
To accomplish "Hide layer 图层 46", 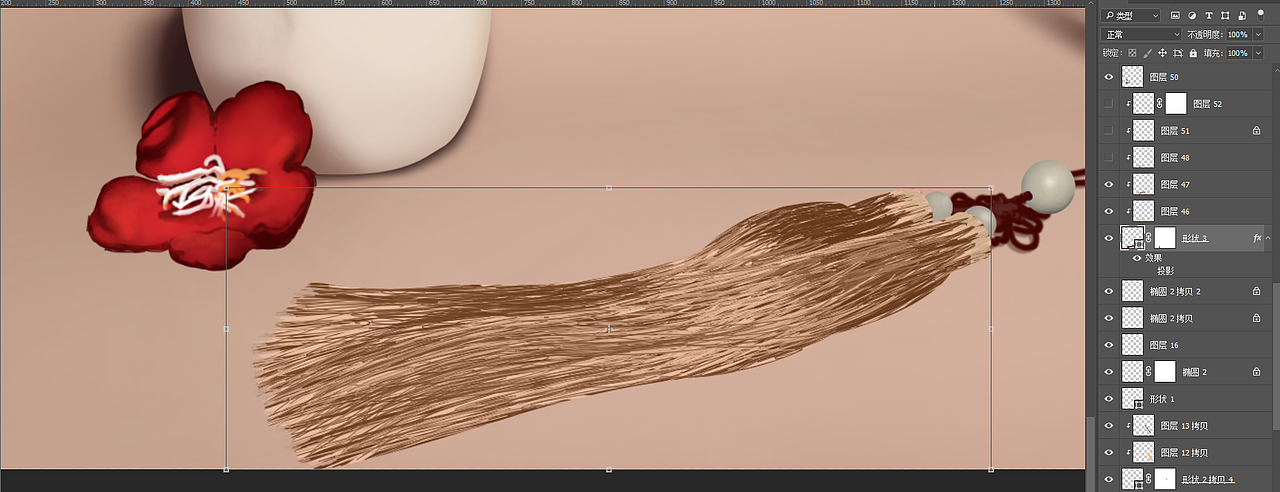I will [1108, 211].
